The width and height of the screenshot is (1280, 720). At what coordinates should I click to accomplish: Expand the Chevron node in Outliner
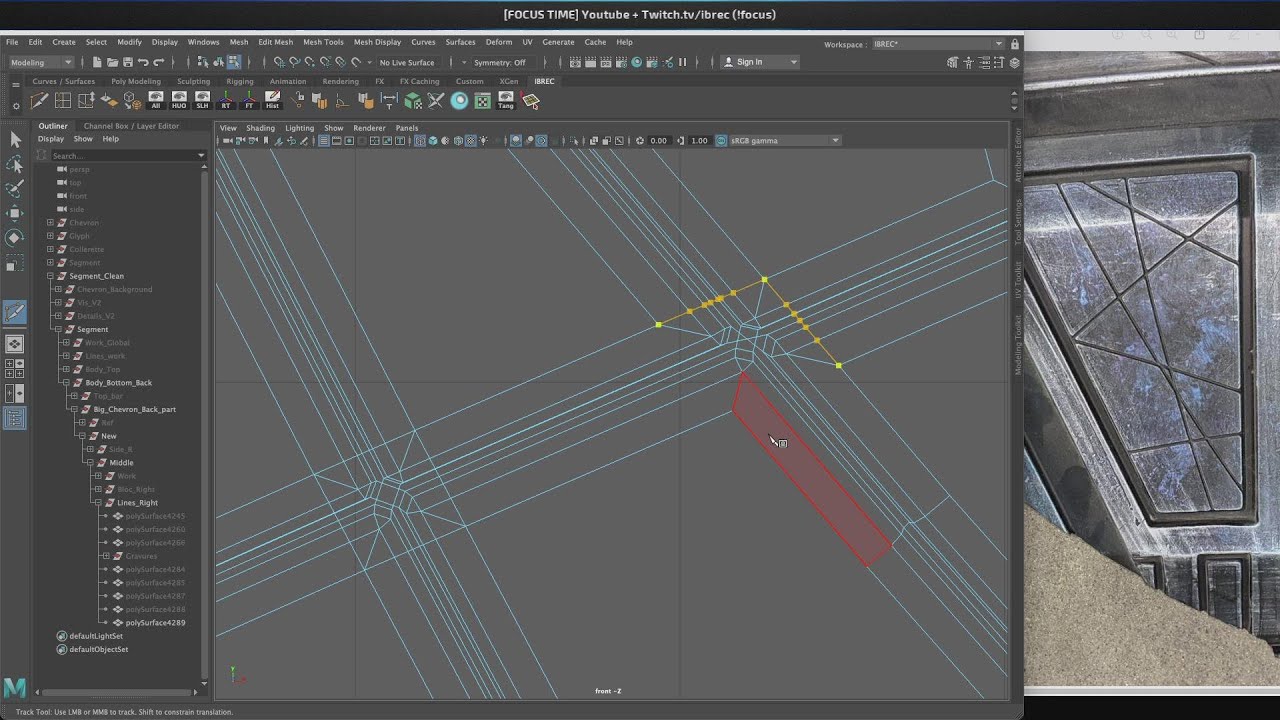click(50, 223)
